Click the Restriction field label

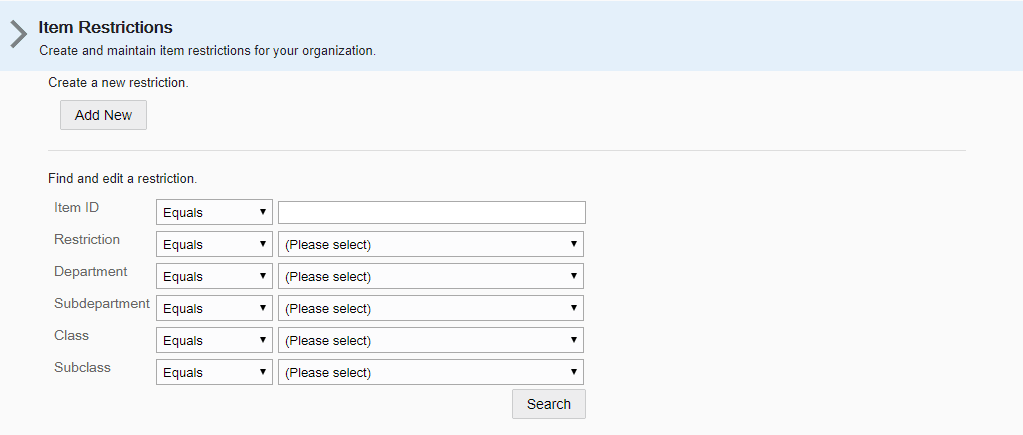pos(87,239)
